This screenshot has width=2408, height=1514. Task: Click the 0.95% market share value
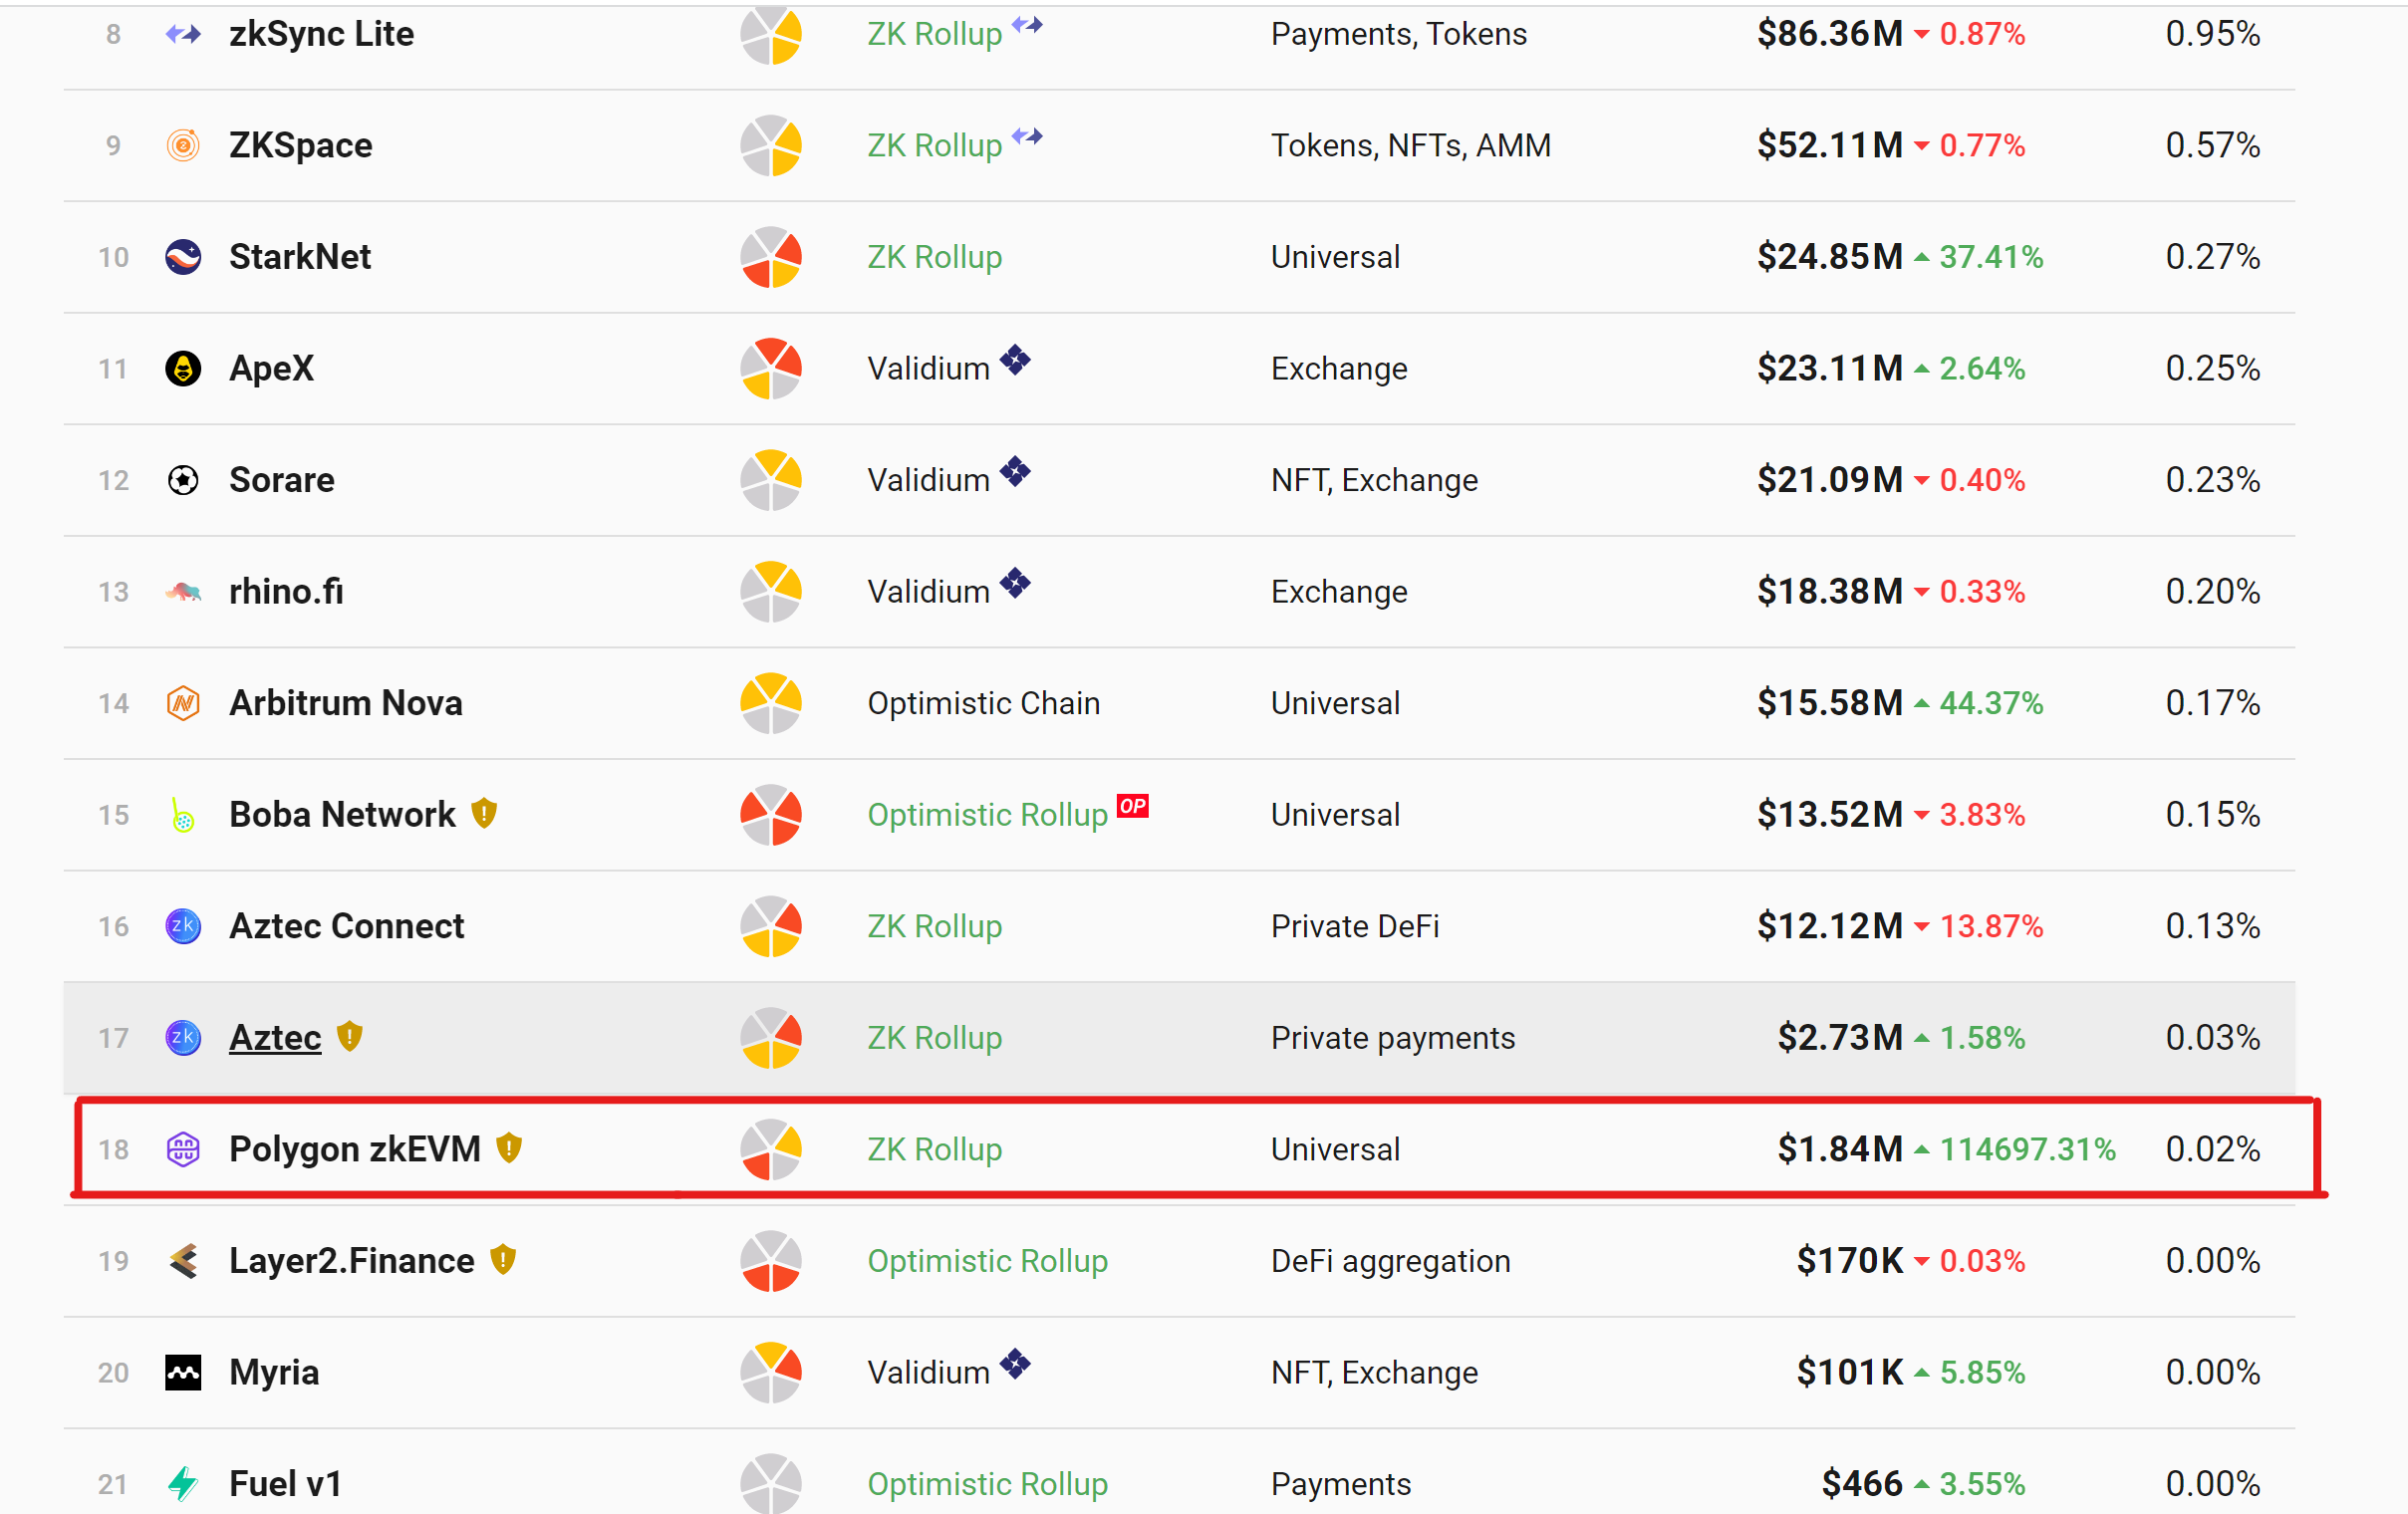point(2213,35)
